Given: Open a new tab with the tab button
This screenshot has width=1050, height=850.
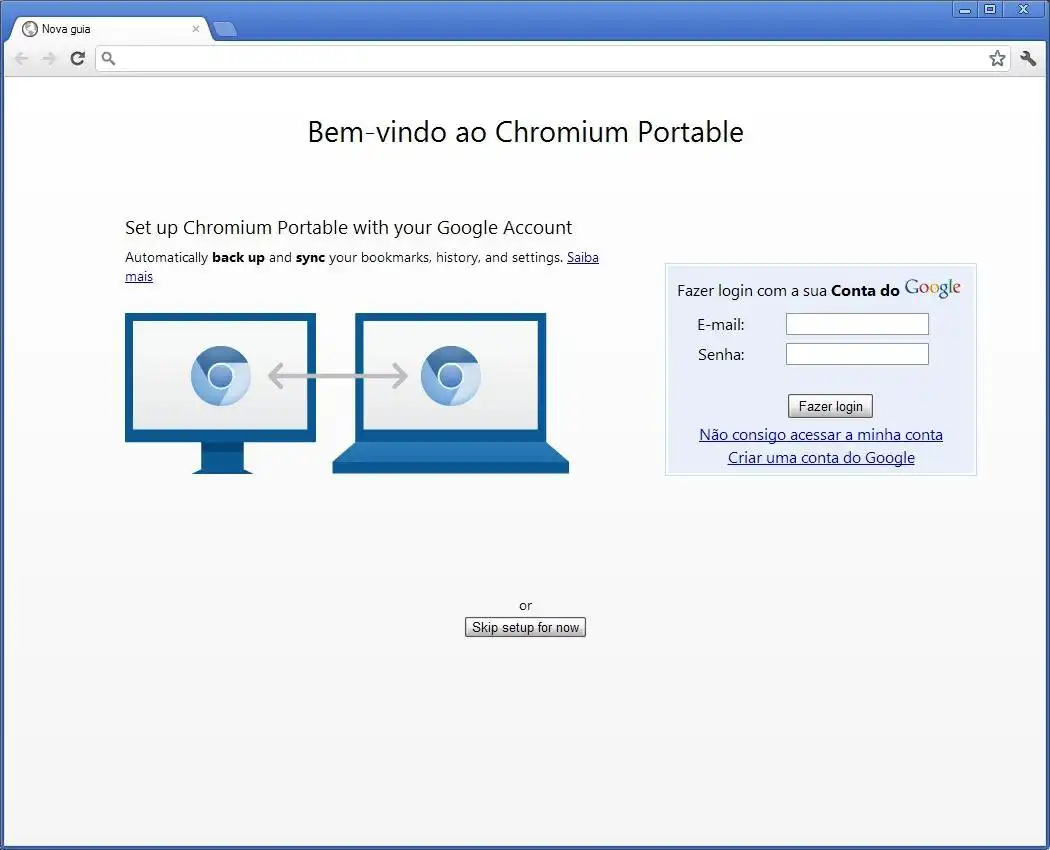Looking at the screenshot, I should tap(225, 29).
